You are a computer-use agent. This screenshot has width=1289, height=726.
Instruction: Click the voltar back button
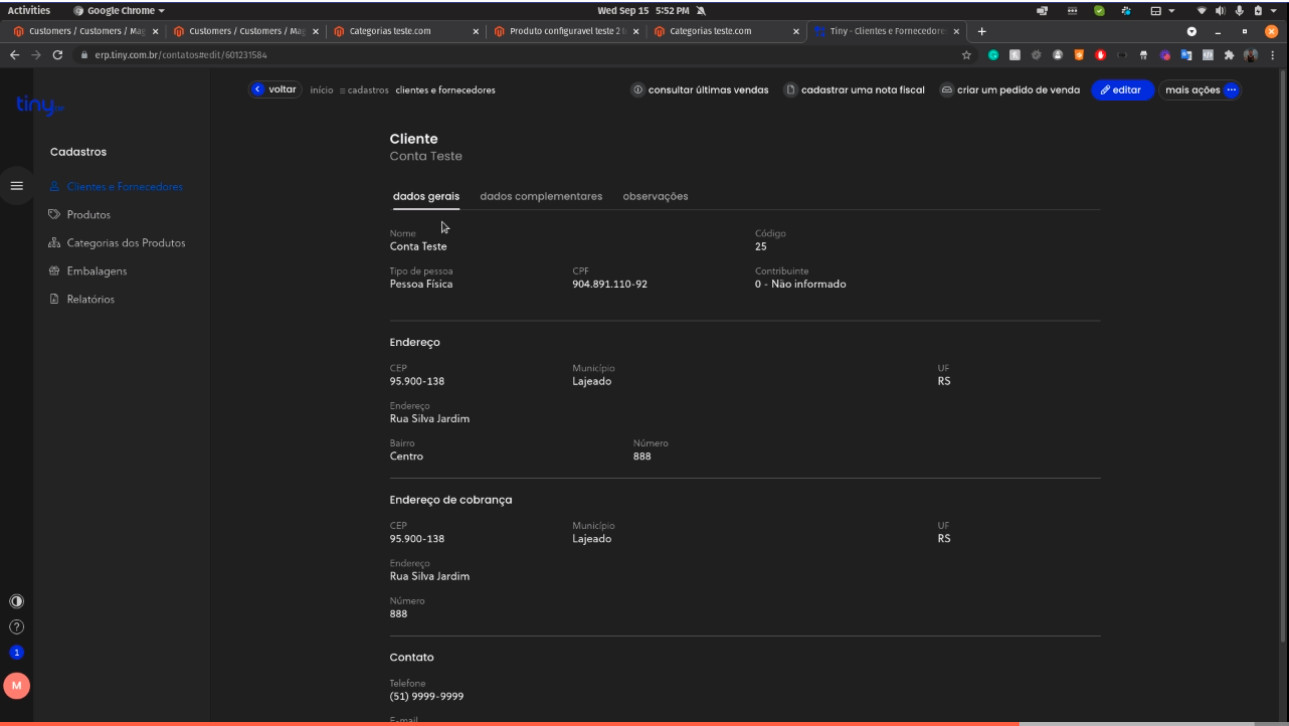click(x=275, y=90)
